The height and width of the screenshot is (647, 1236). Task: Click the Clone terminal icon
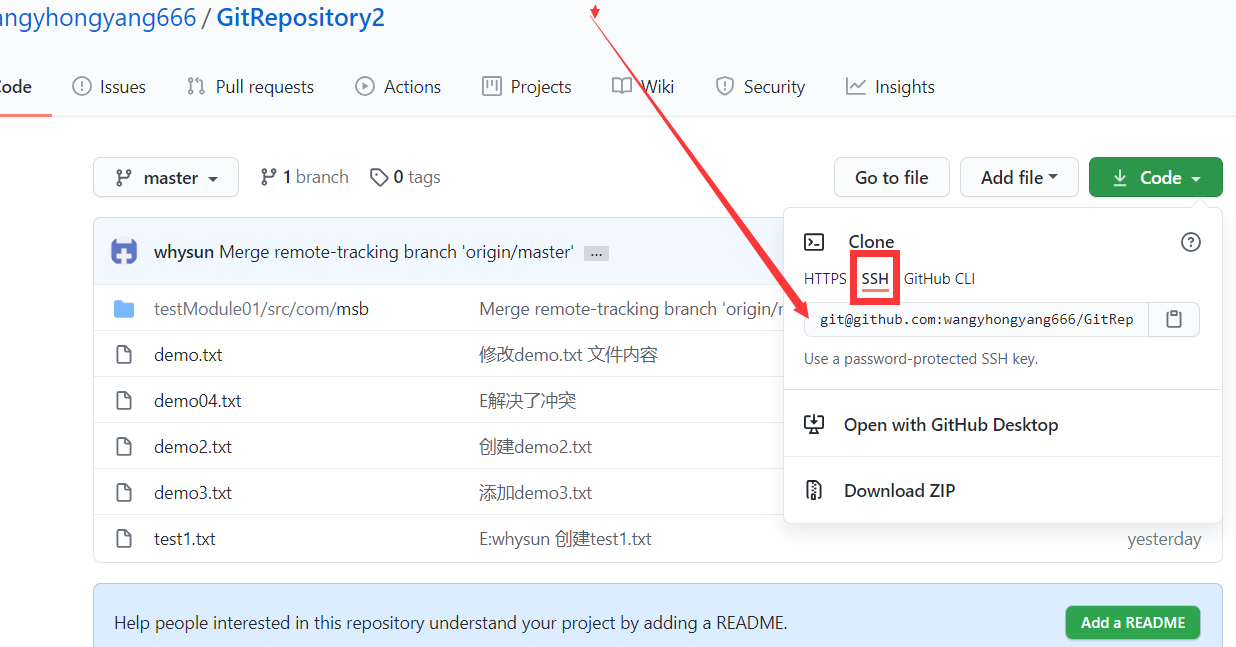coord(815,242)
